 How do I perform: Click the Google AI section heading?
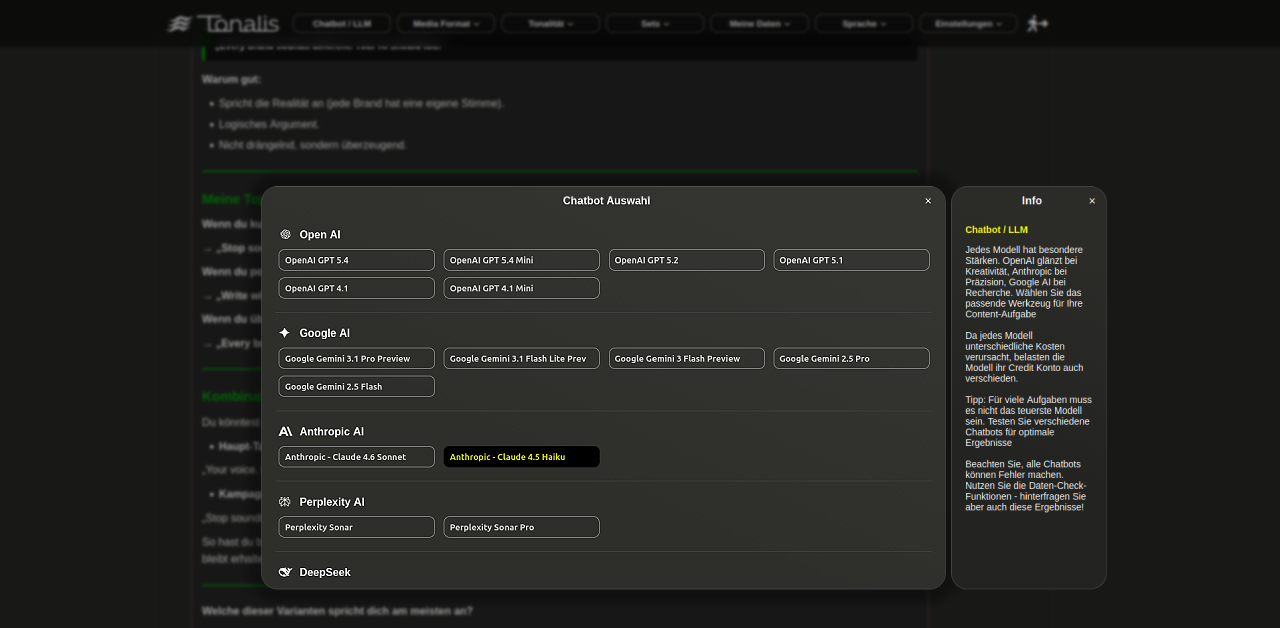pos(325,333)
